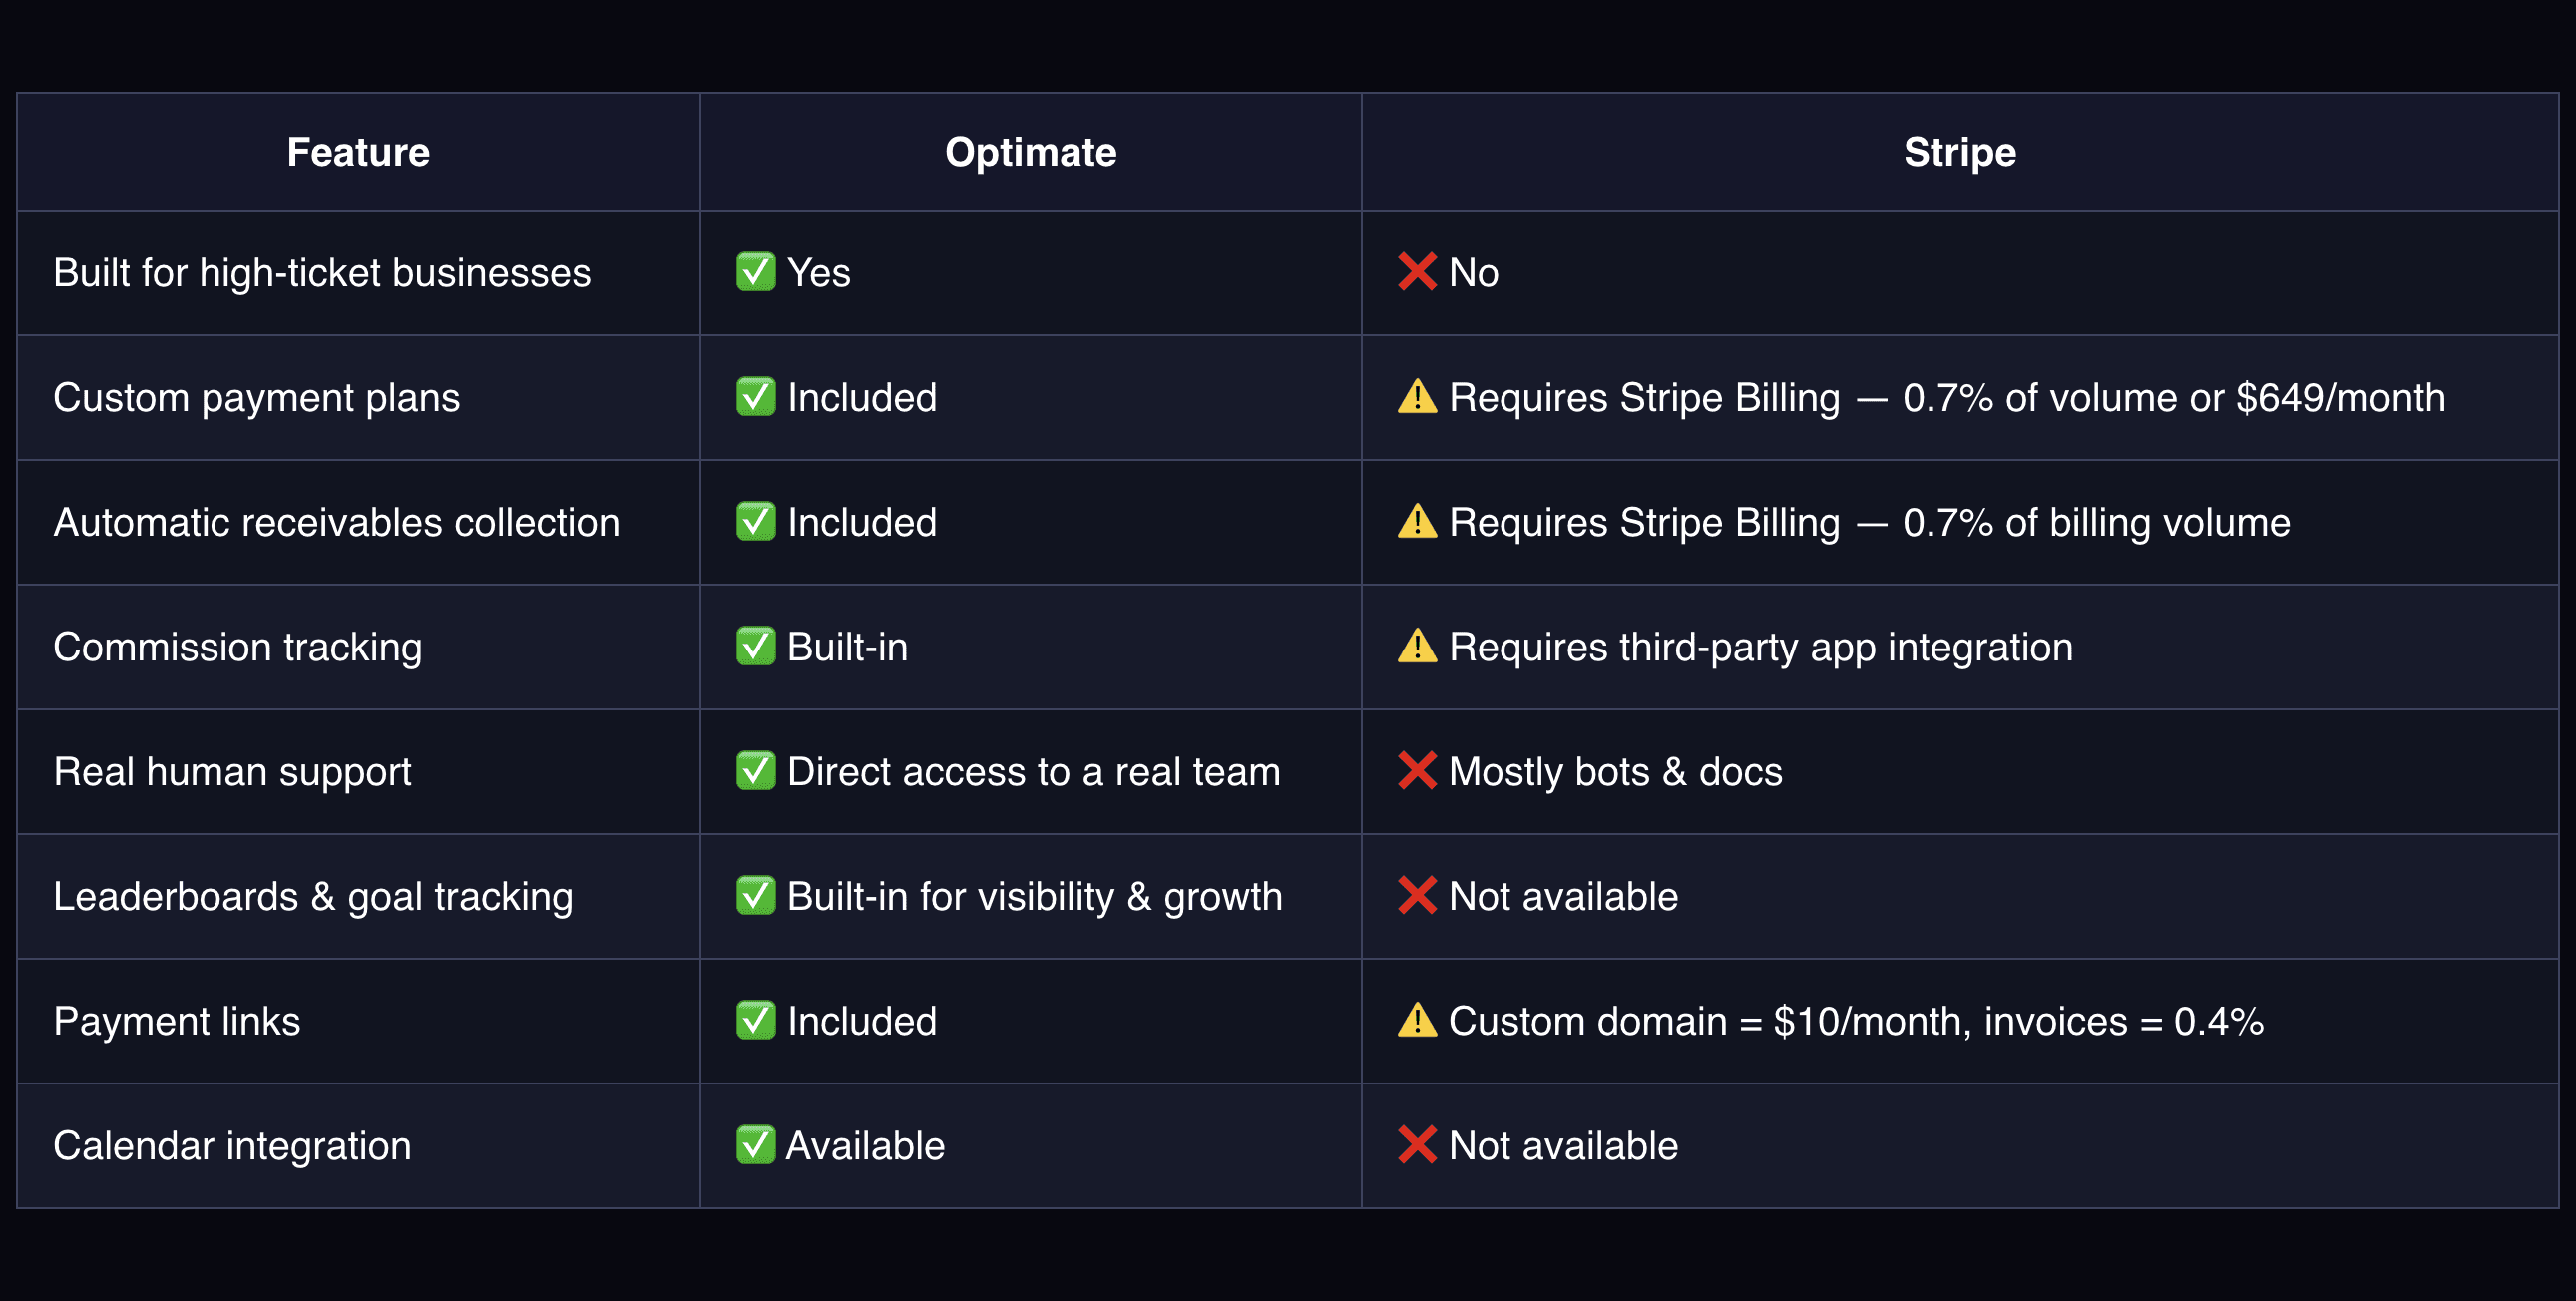
Task: Click warning icon beside Custom domain pricing
Action: [x=1416, y=1021]
